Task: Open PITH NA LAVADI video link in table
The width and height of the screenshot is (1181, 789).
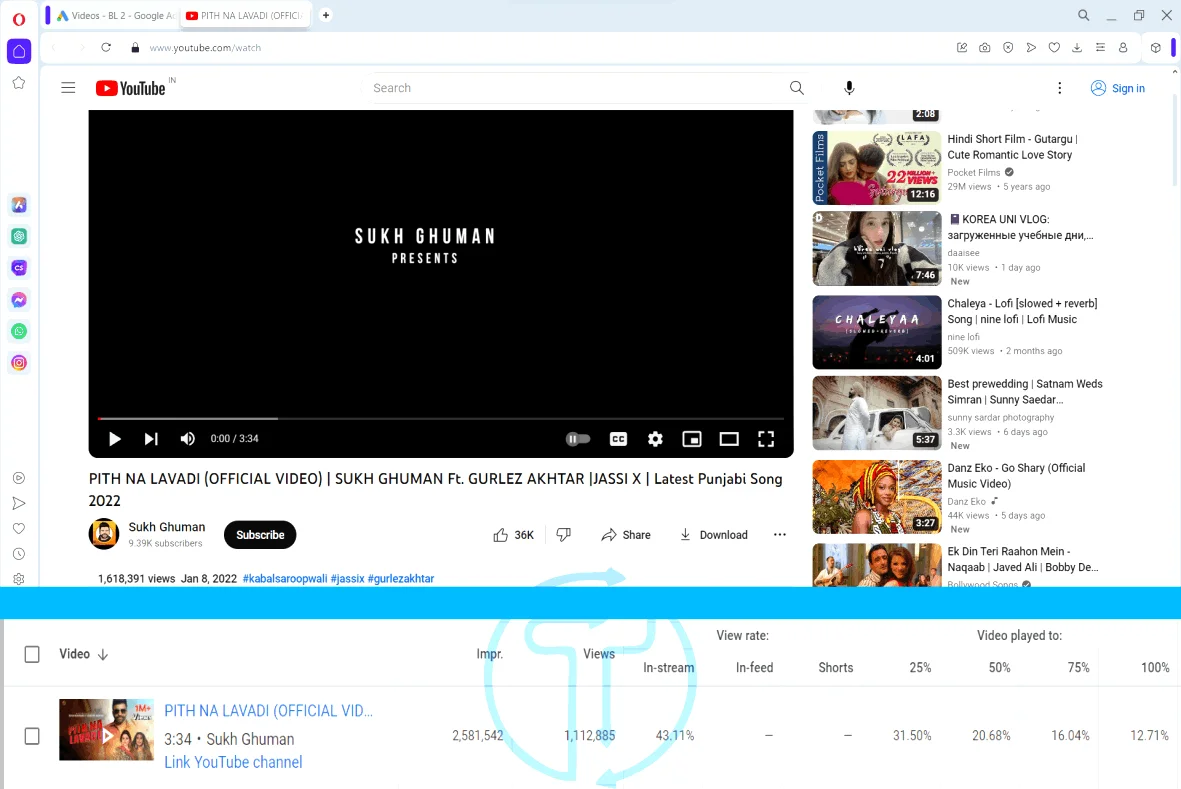Action: click(268, 711)
